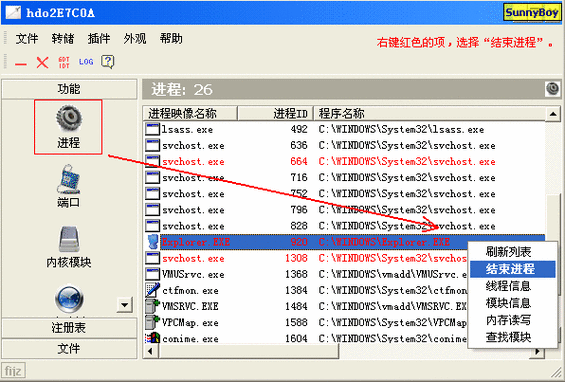Click the 功能 panel header button

(69, 89)
